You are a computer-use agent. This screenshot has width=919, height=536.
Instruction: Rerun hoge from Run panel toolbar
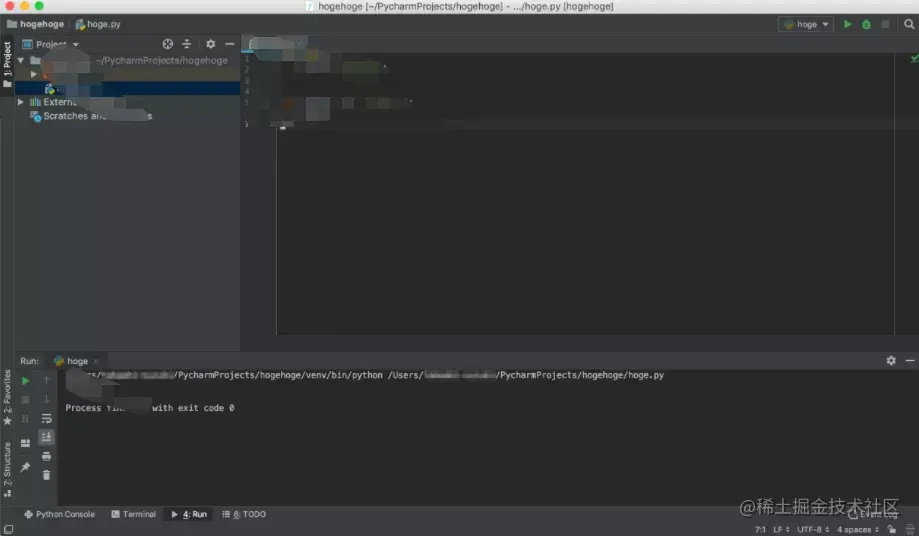coord(25,381)
